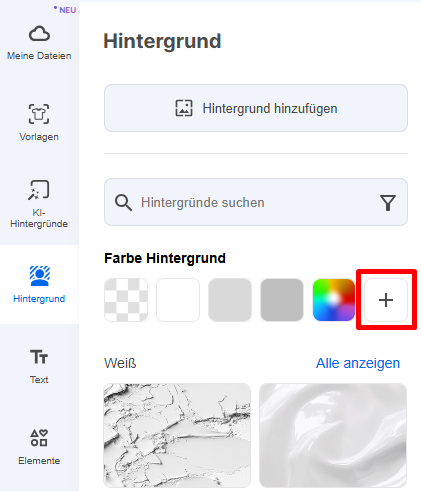Select the glossy white cream thumbnail

(333, 435)
